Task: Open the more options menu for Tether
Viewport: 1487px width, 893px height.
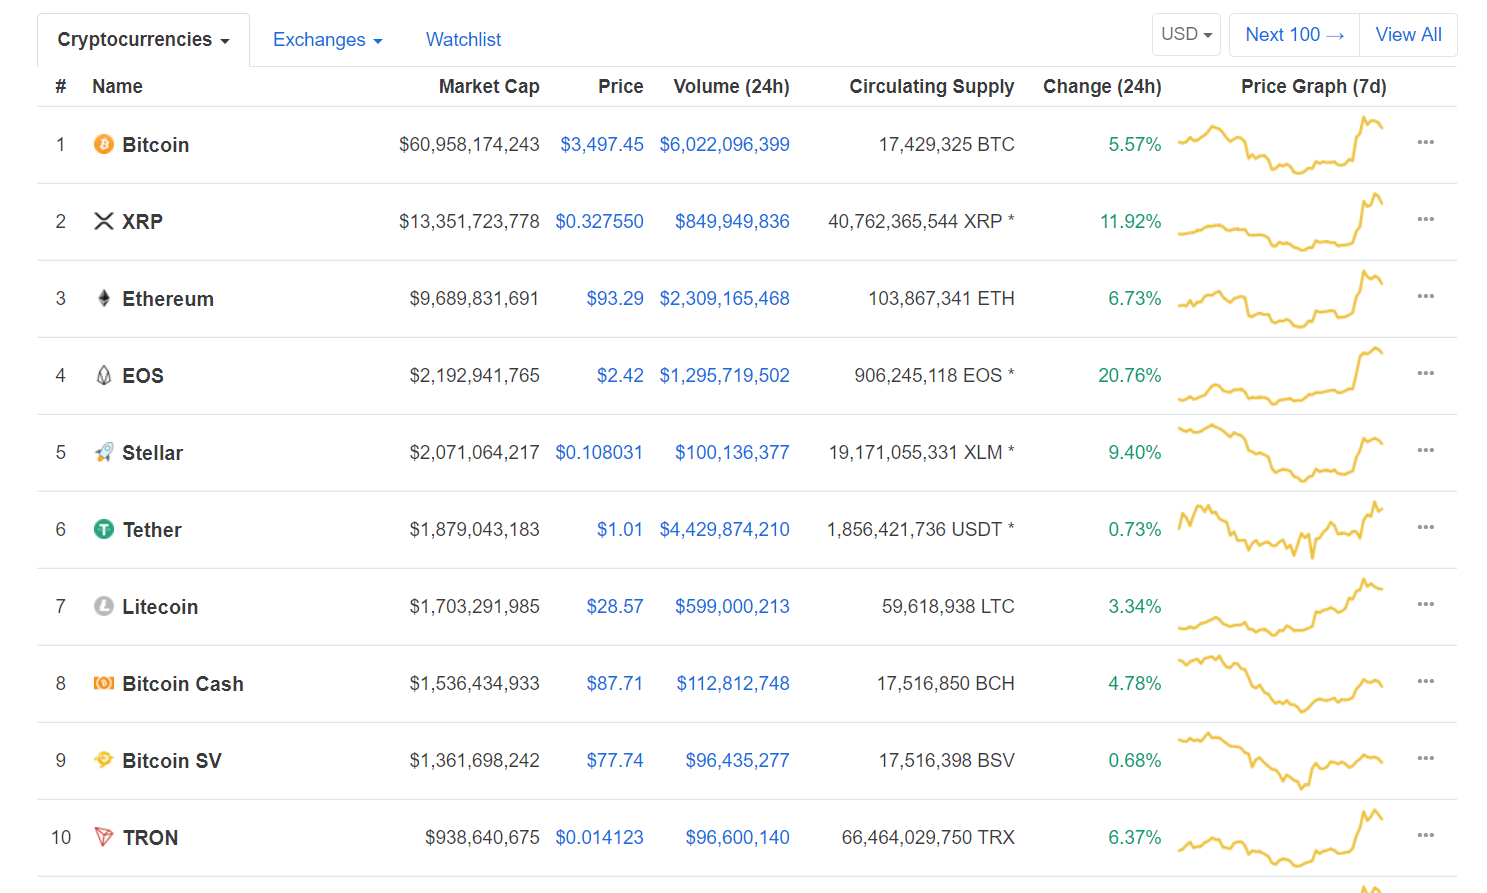Action: pyautogui.click(x=1426, y=527)
